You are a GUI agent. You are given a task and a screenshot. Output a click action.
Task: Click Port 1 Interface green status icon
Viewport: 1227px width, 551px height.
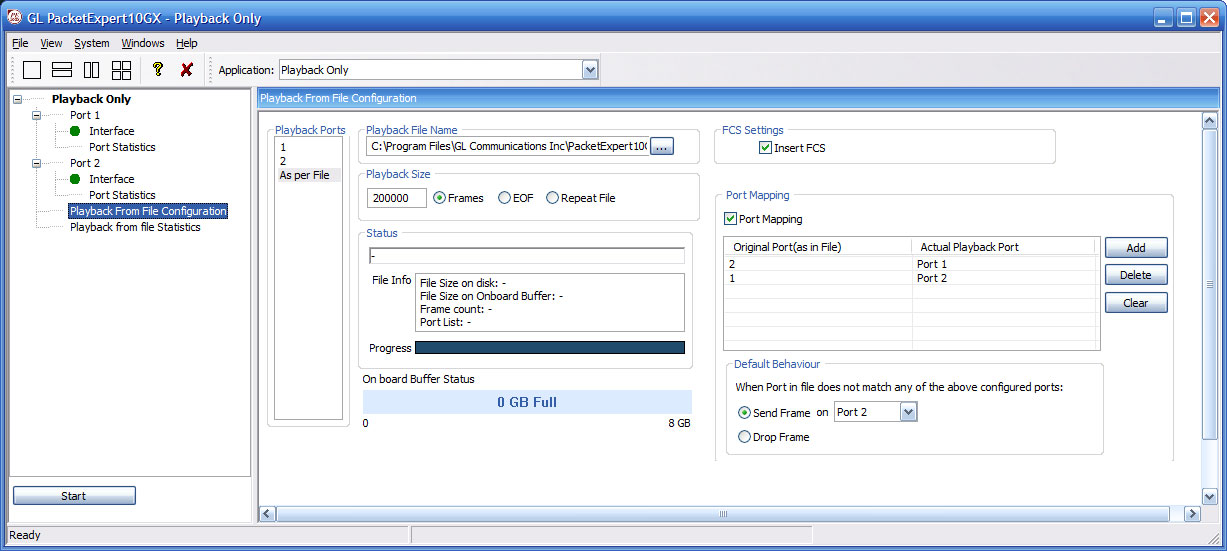click(x=75, y=131)
